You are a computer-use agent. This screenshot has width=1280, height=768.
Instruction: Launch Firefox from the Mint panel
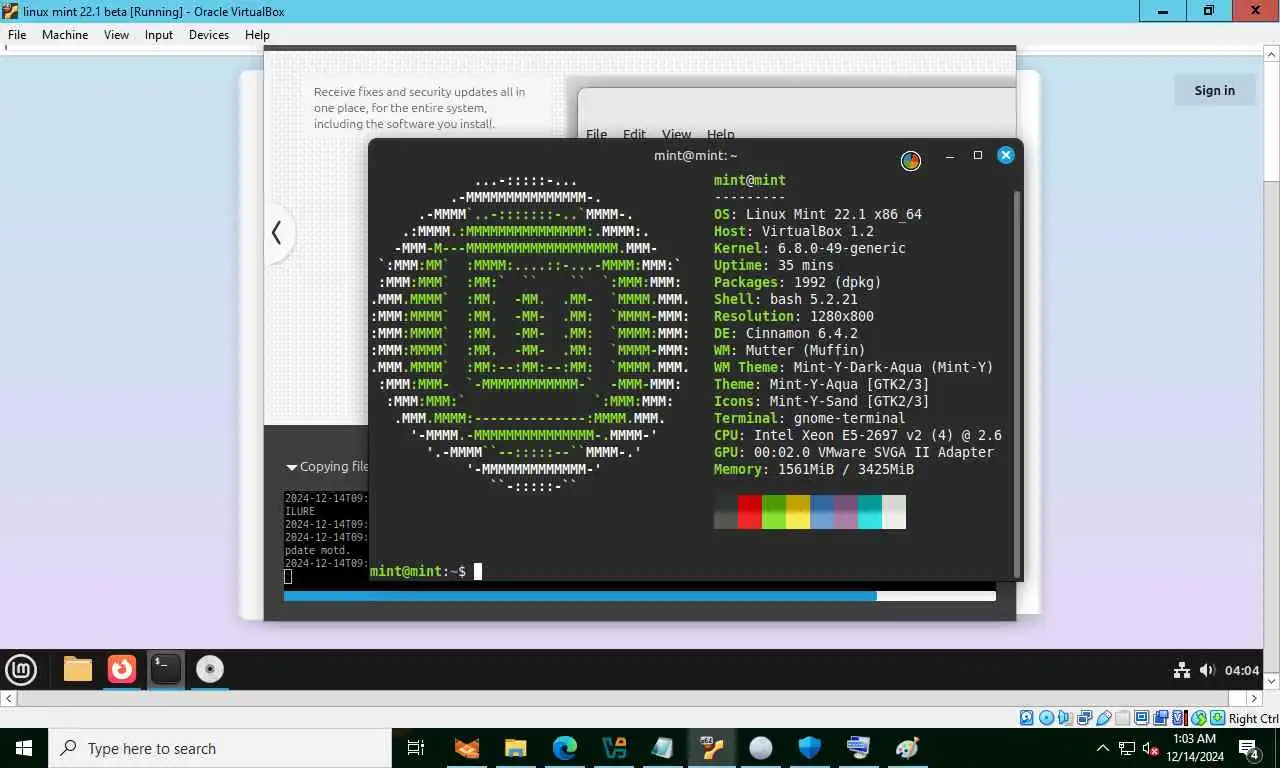tap(122, 669)
